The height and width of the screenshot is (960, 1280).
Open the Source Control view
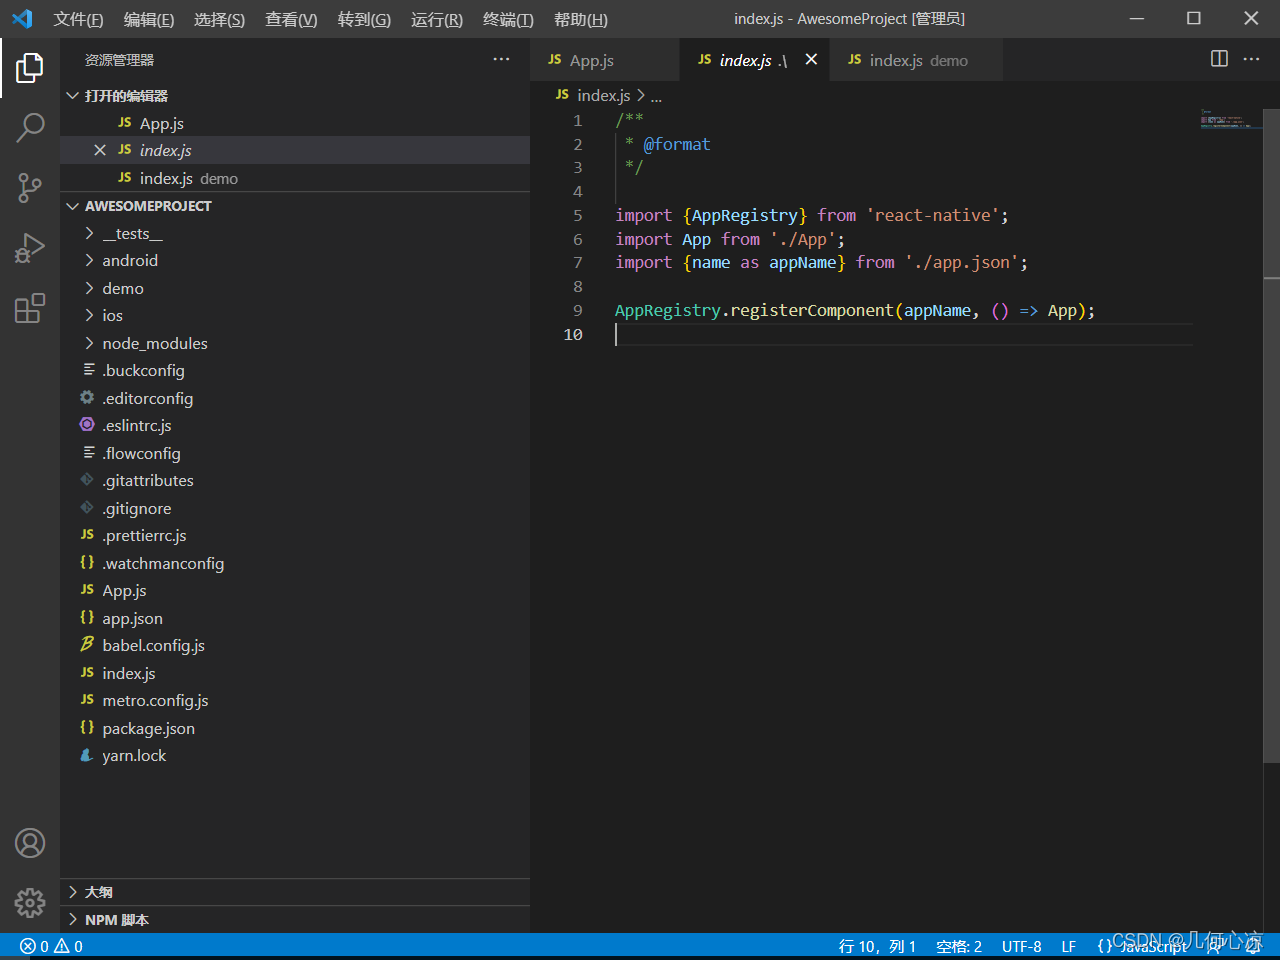point(30,187)
